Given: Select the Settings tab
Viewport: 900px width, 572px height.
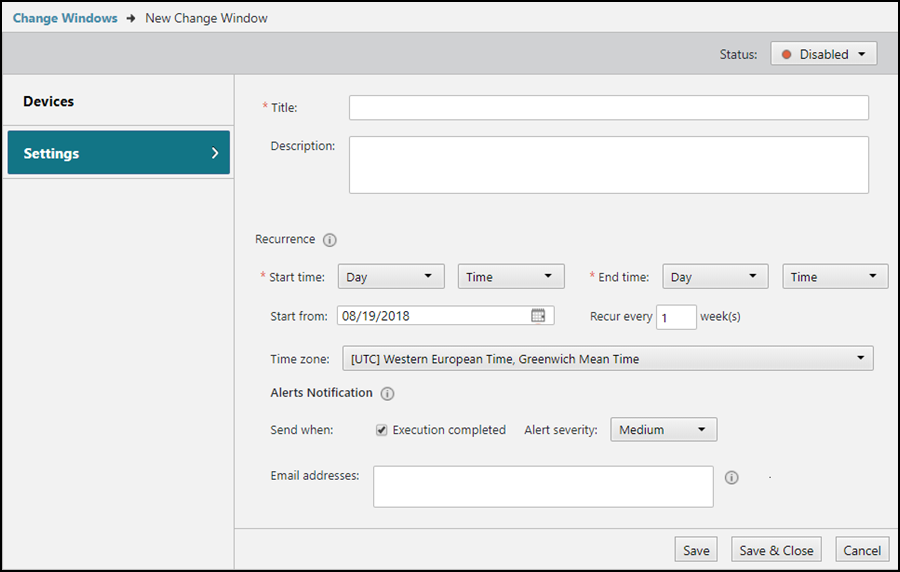Looking at the screenshot, I should pos(118,154).
